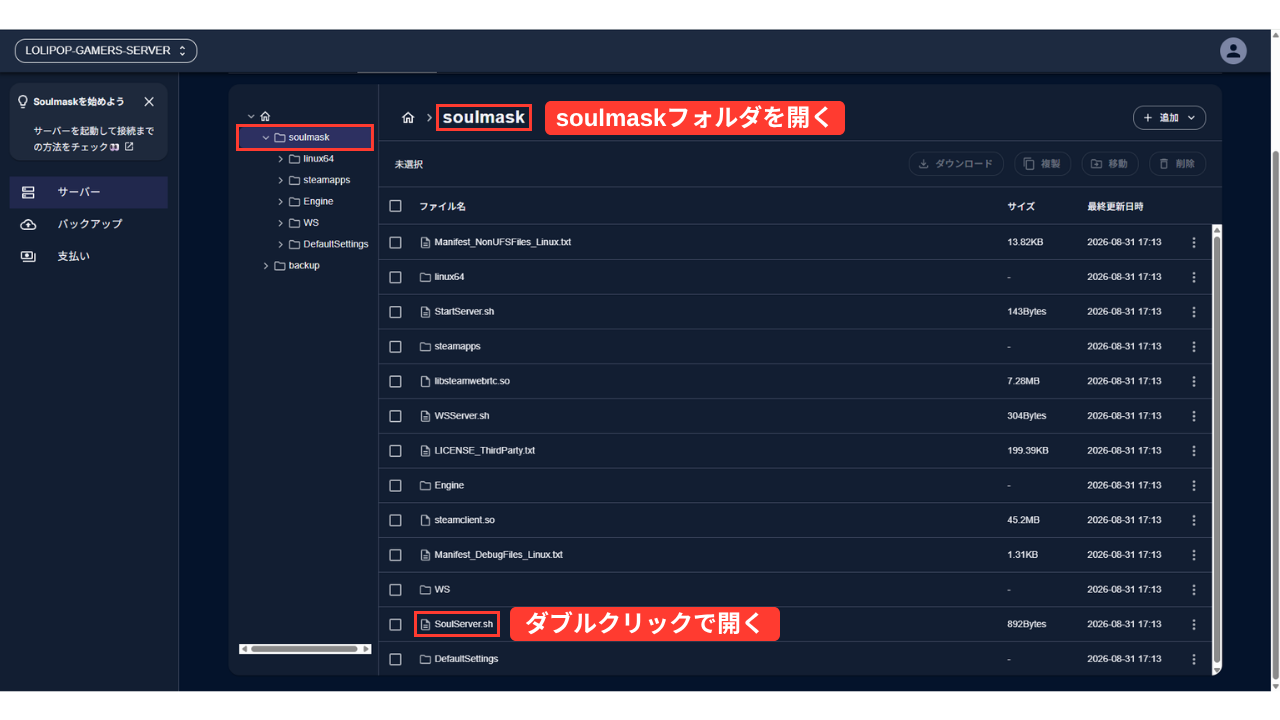The width and height of the screenshot is (1280, 720).
Task: Click the 複製 button
Action: click(x=1043, y=164)
